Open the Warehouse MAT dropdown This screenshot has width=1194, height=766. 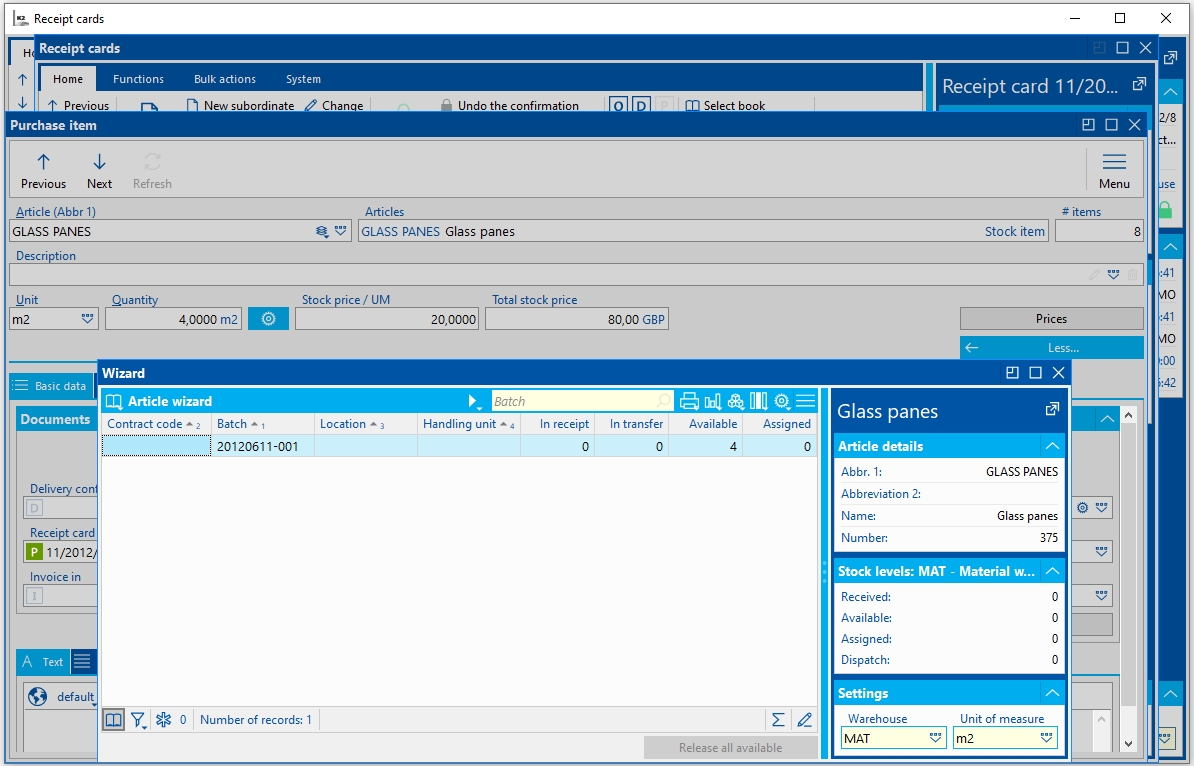pyautogui.click(x=936, y=738)
